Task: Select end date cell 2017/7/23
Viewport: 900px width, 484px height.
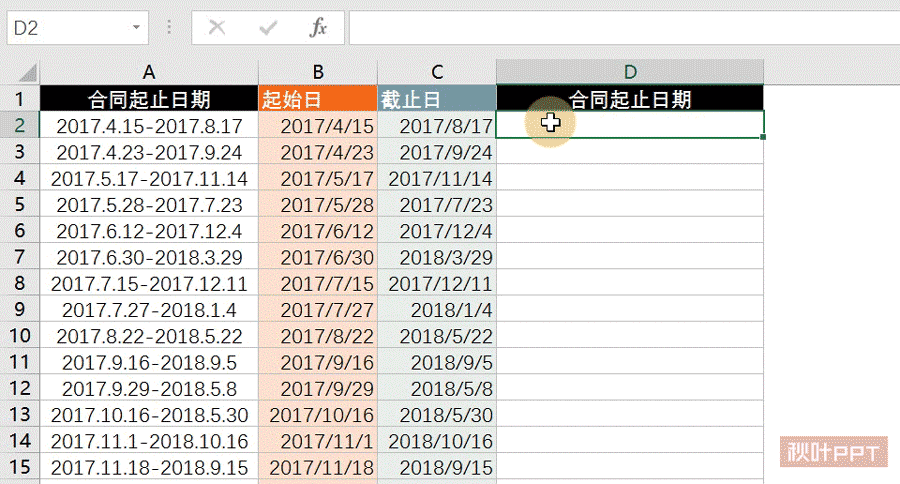Action: [437, 204]
